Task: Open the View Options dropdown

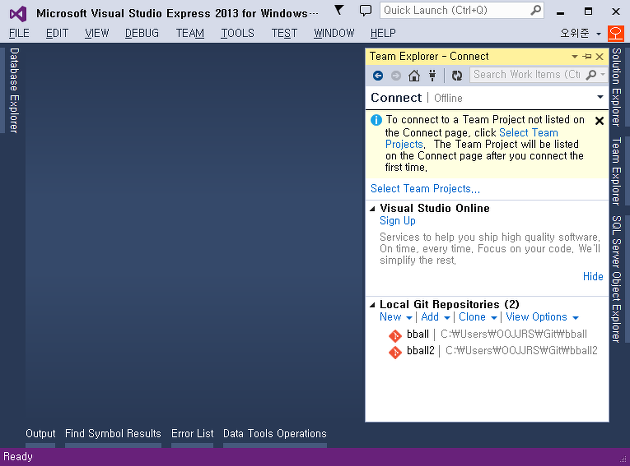Action: [542, 317]
